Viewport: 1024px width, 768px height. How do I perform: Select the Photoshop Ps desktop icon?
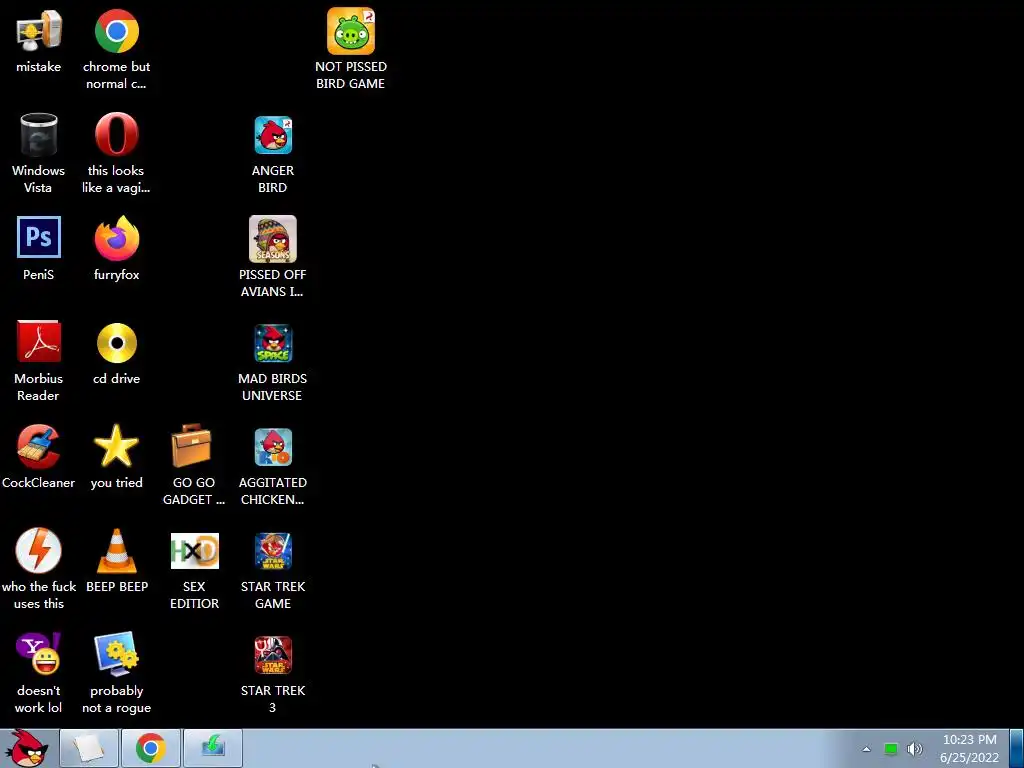39,237
